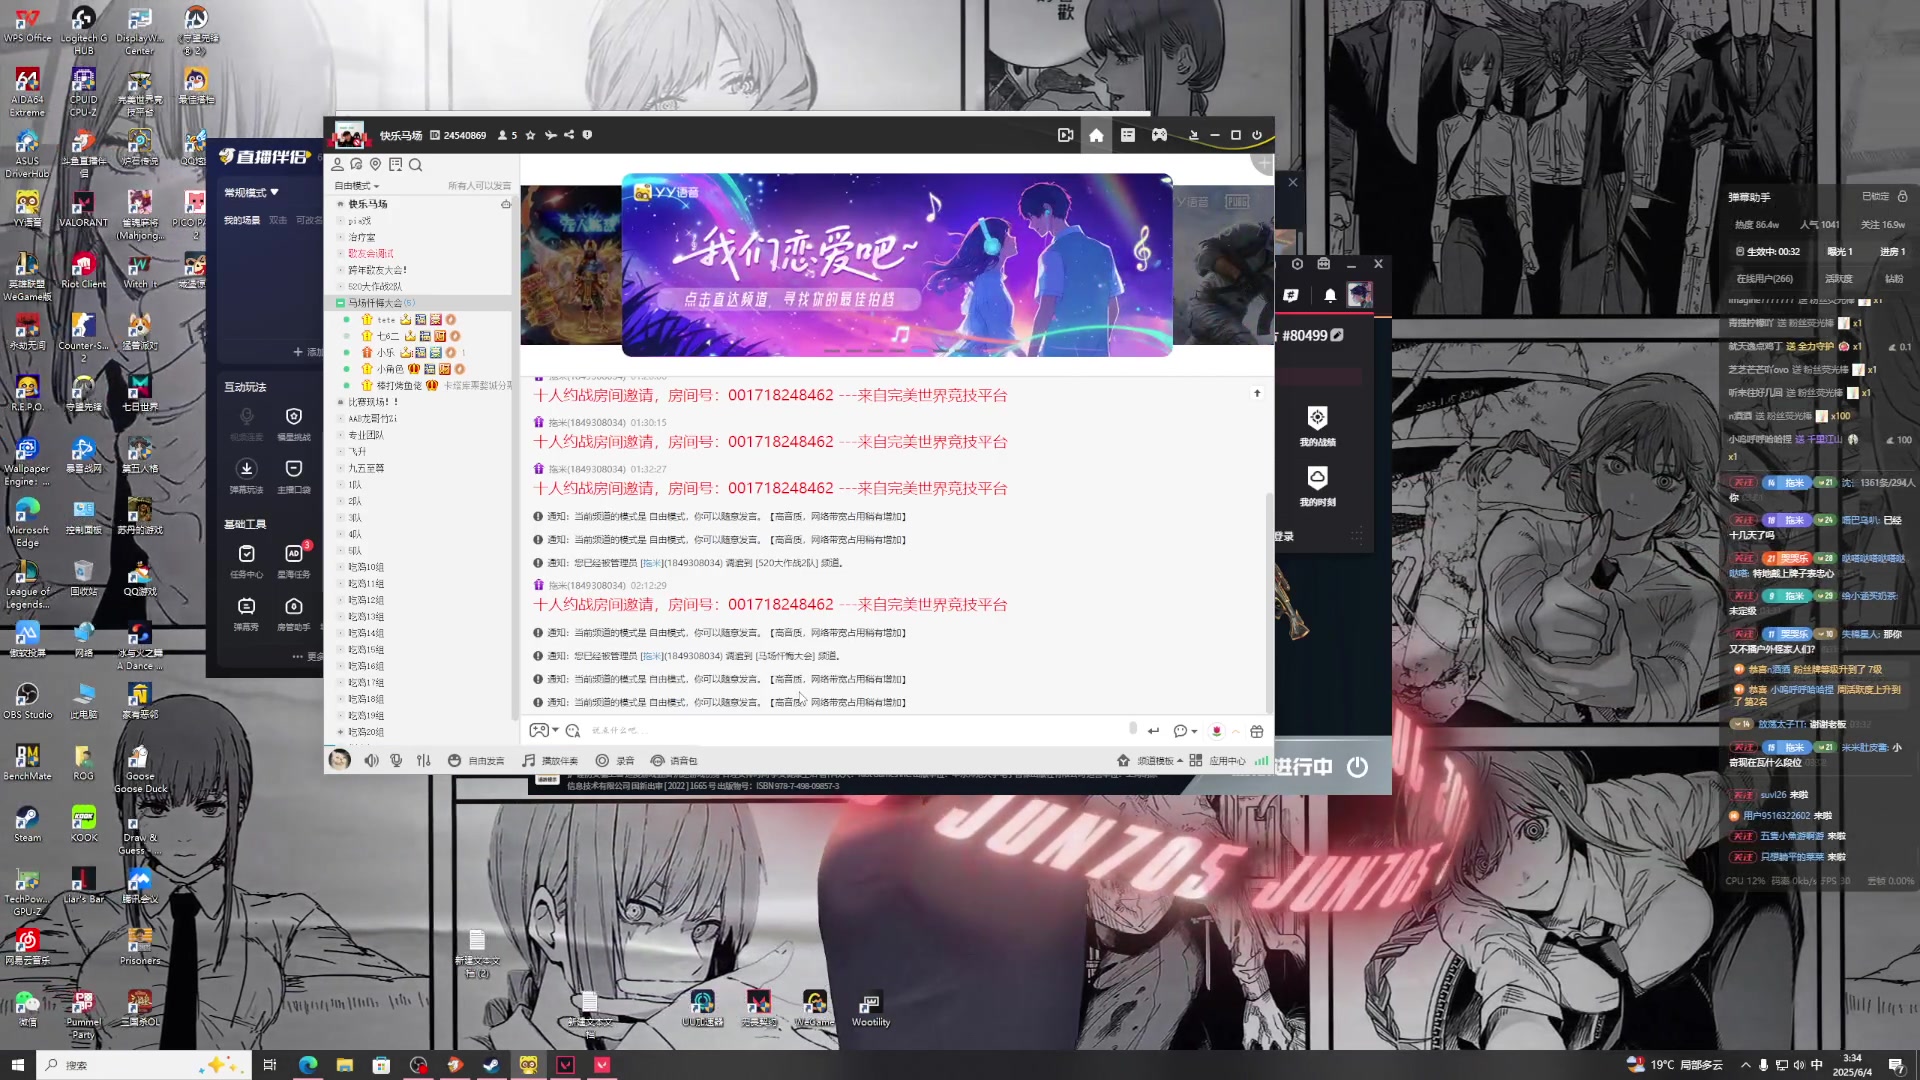
Task: Open 房管助手 tool in 直播伴侣
Action: click(x=293, y=613)
